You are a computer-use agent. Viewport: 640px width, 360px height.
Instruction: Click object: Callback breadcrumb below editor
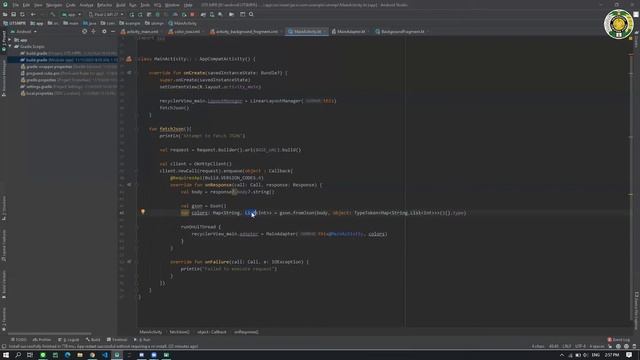point(211,332)
